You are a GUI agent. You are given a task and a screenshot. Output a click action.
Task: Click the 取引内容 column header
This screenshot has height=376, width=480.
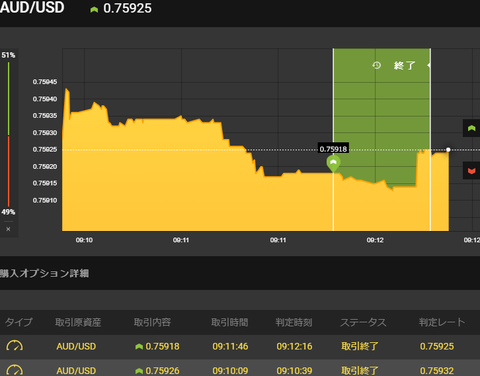[x=152, y=322]
